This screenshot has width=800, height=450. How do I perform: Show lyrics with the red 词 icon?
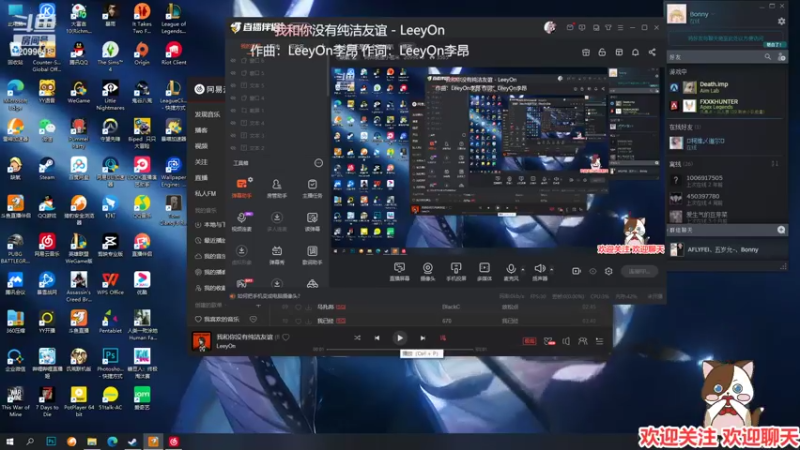tap(442, 338)
